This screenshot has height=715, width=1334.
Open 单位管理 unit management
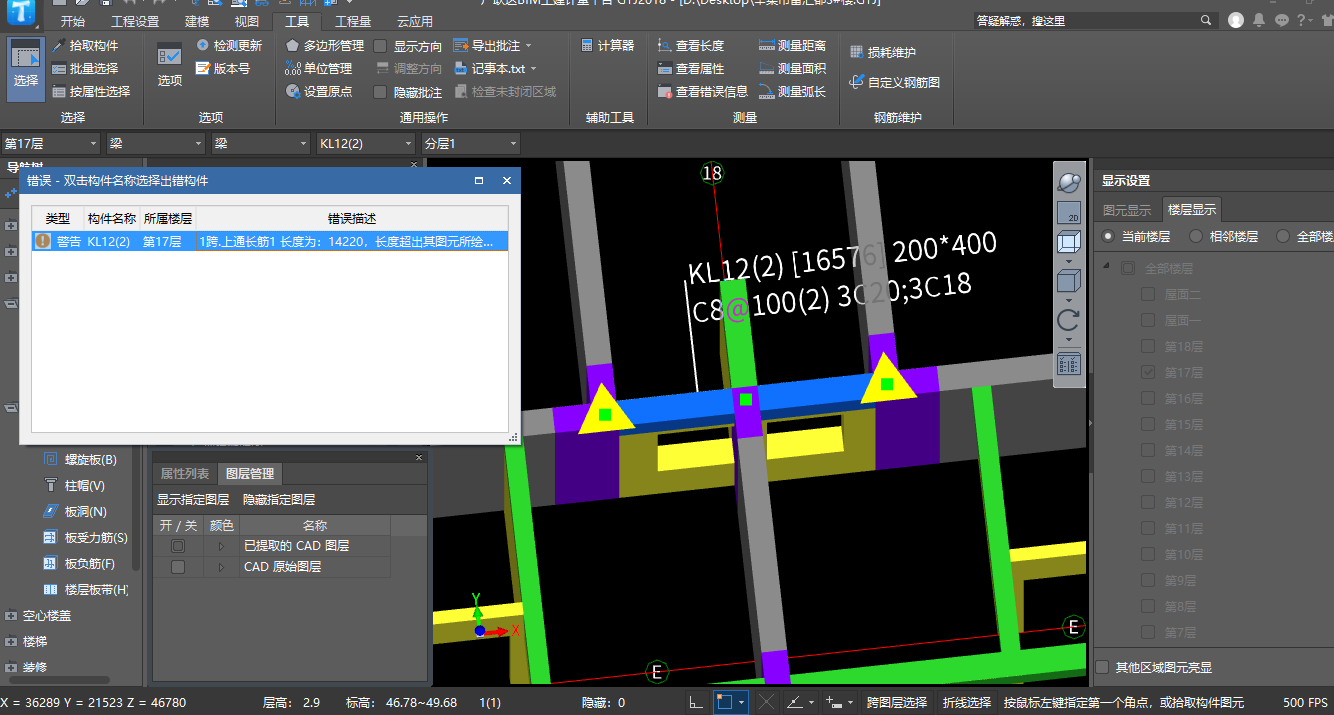tap(319, 69)
